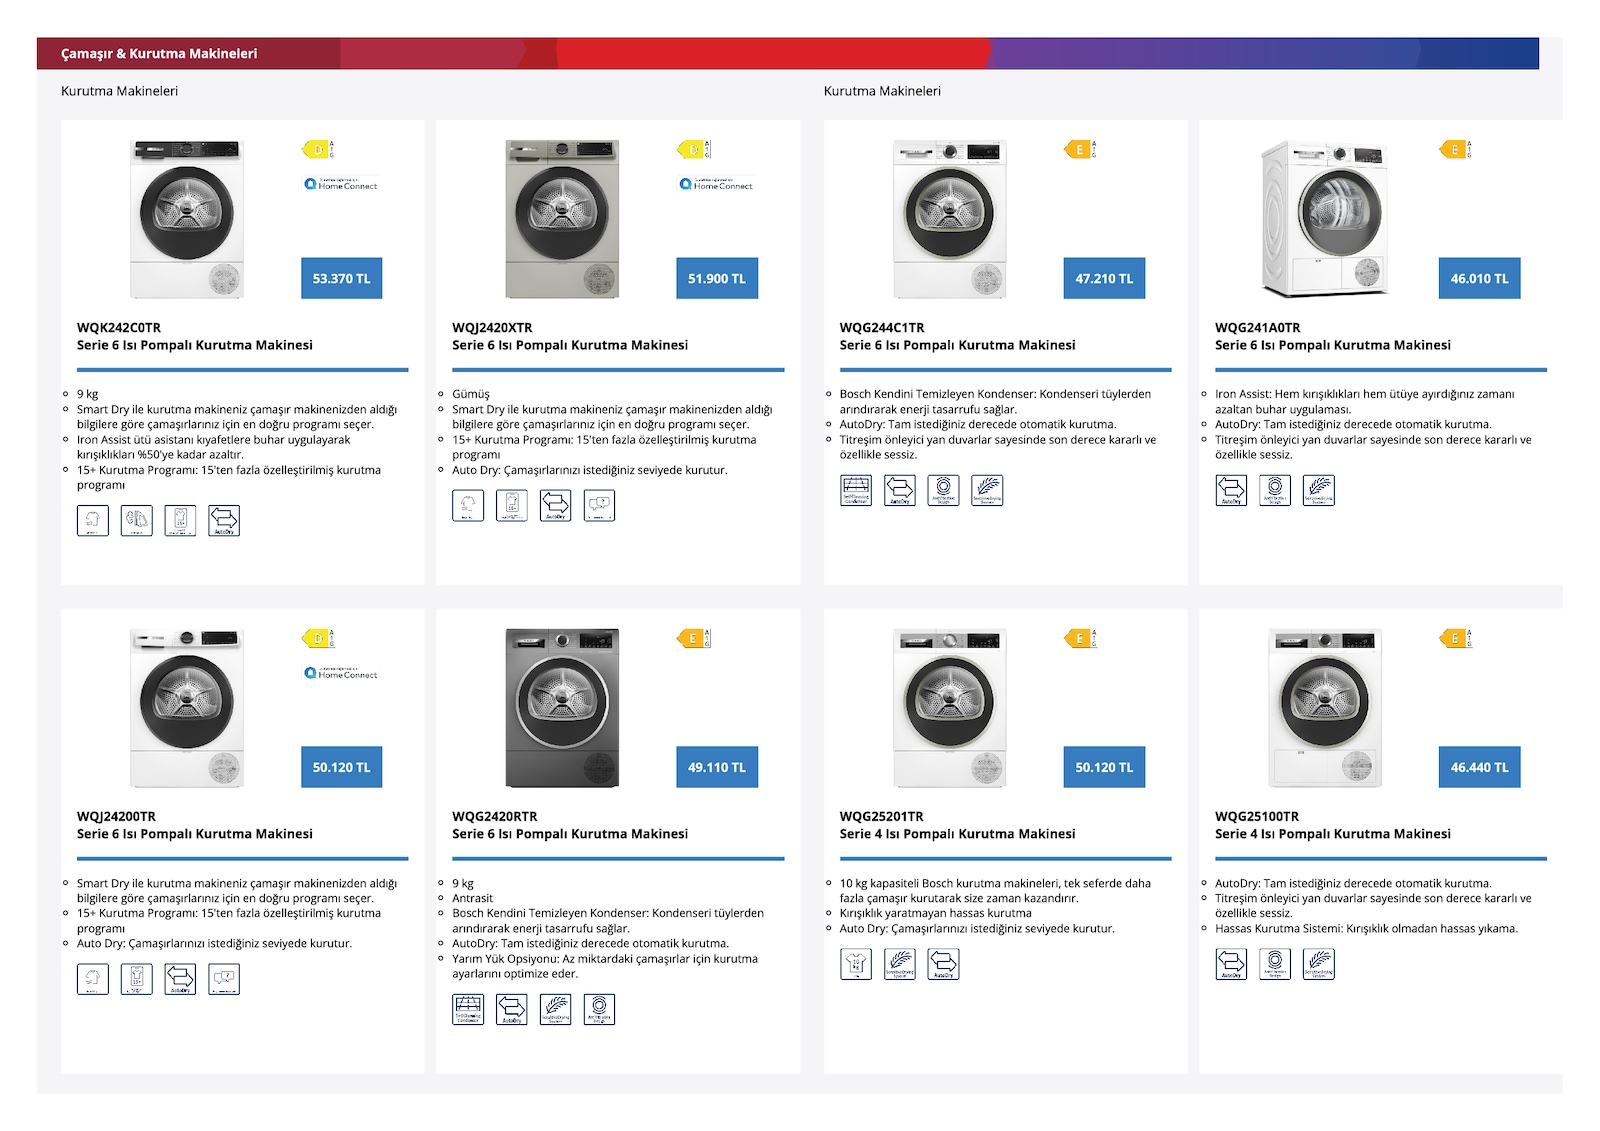
Task: Click the WQG25201TR dryer image
Action: 950,708
